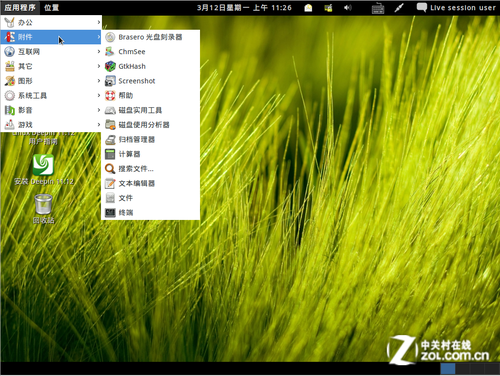The image size is (500, 376).
Task: Select the 办公 category label
Action: click(25, 22)
